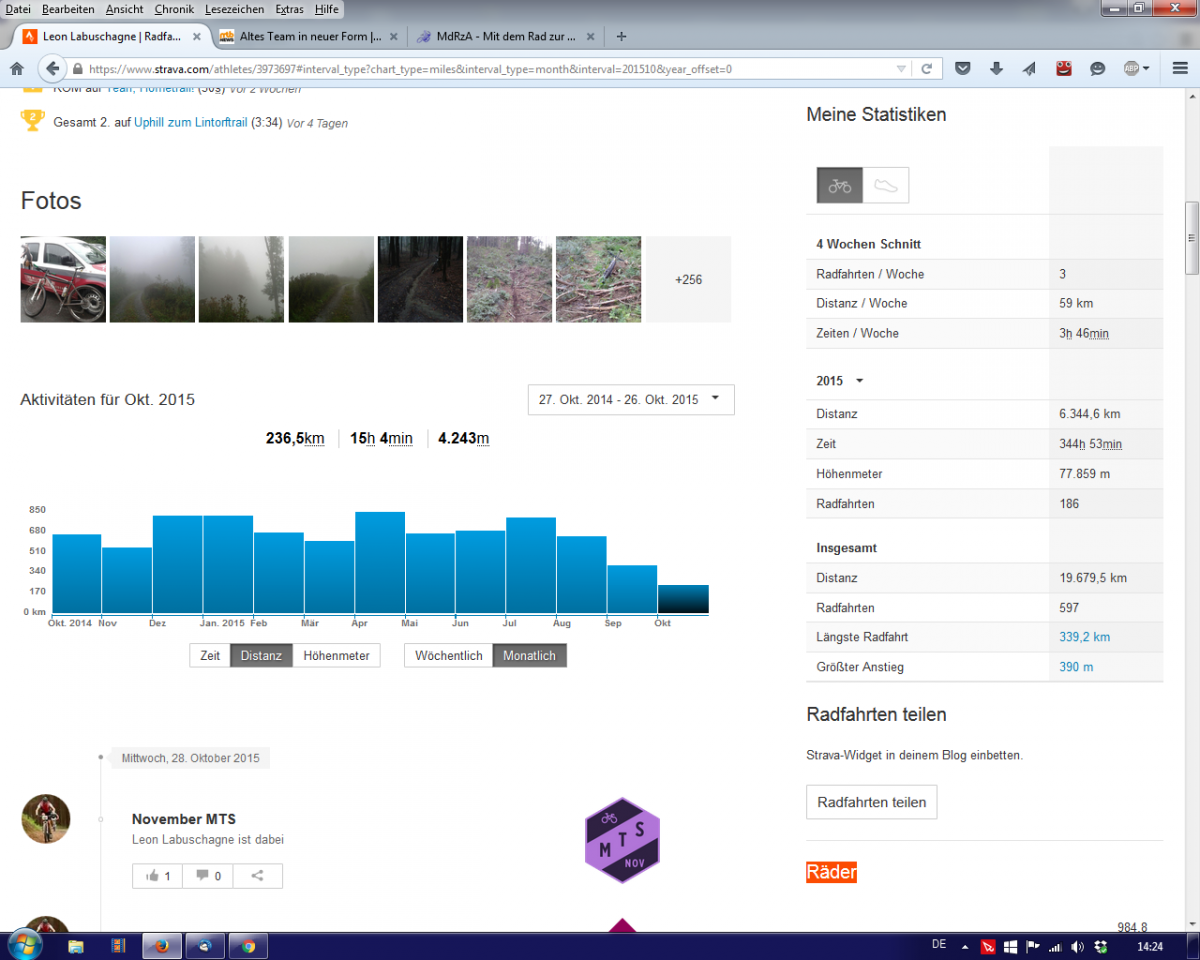Expand the 2015 year selector
1200x960 pixels.
[x=859, y=381]
